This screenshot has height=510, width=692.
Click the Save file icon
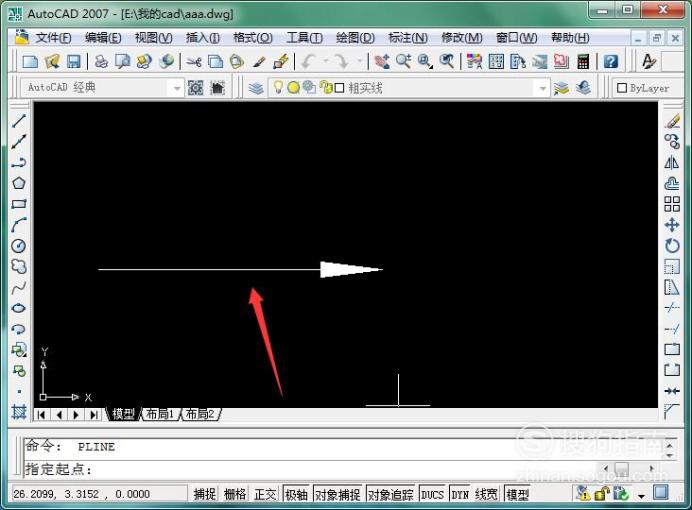[73, 61]
